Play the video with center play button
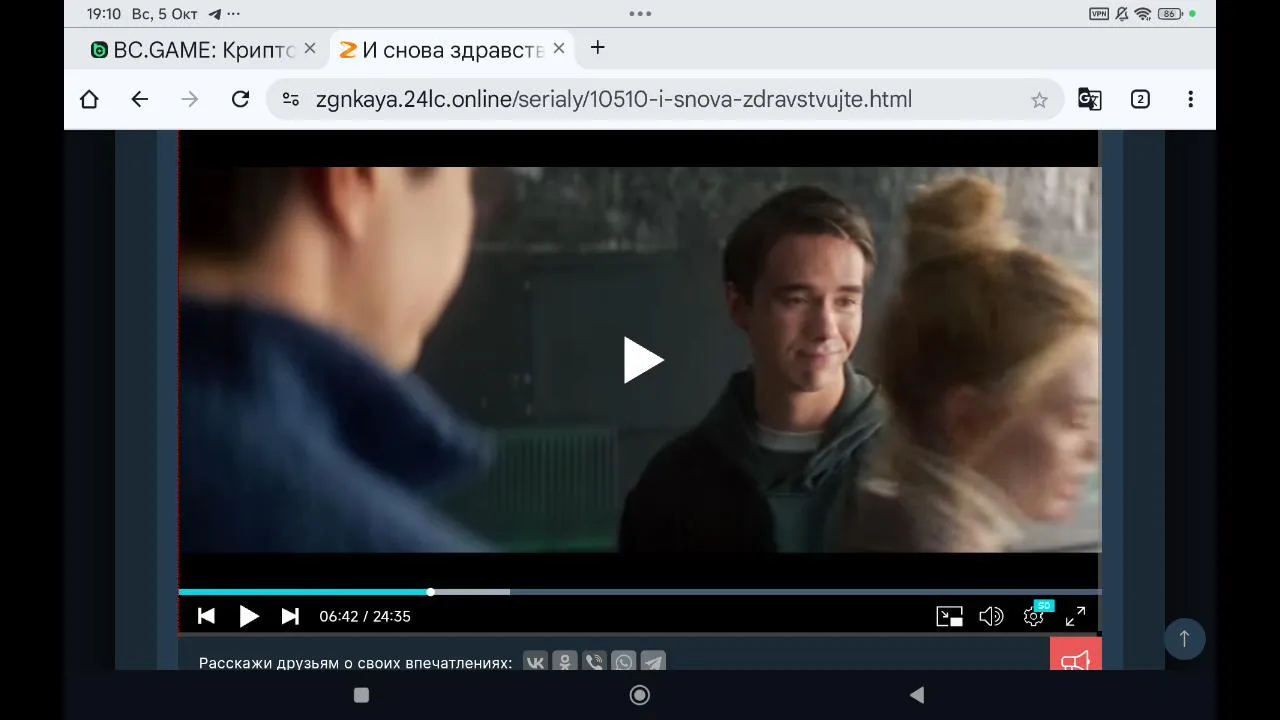 pos(643,360)
